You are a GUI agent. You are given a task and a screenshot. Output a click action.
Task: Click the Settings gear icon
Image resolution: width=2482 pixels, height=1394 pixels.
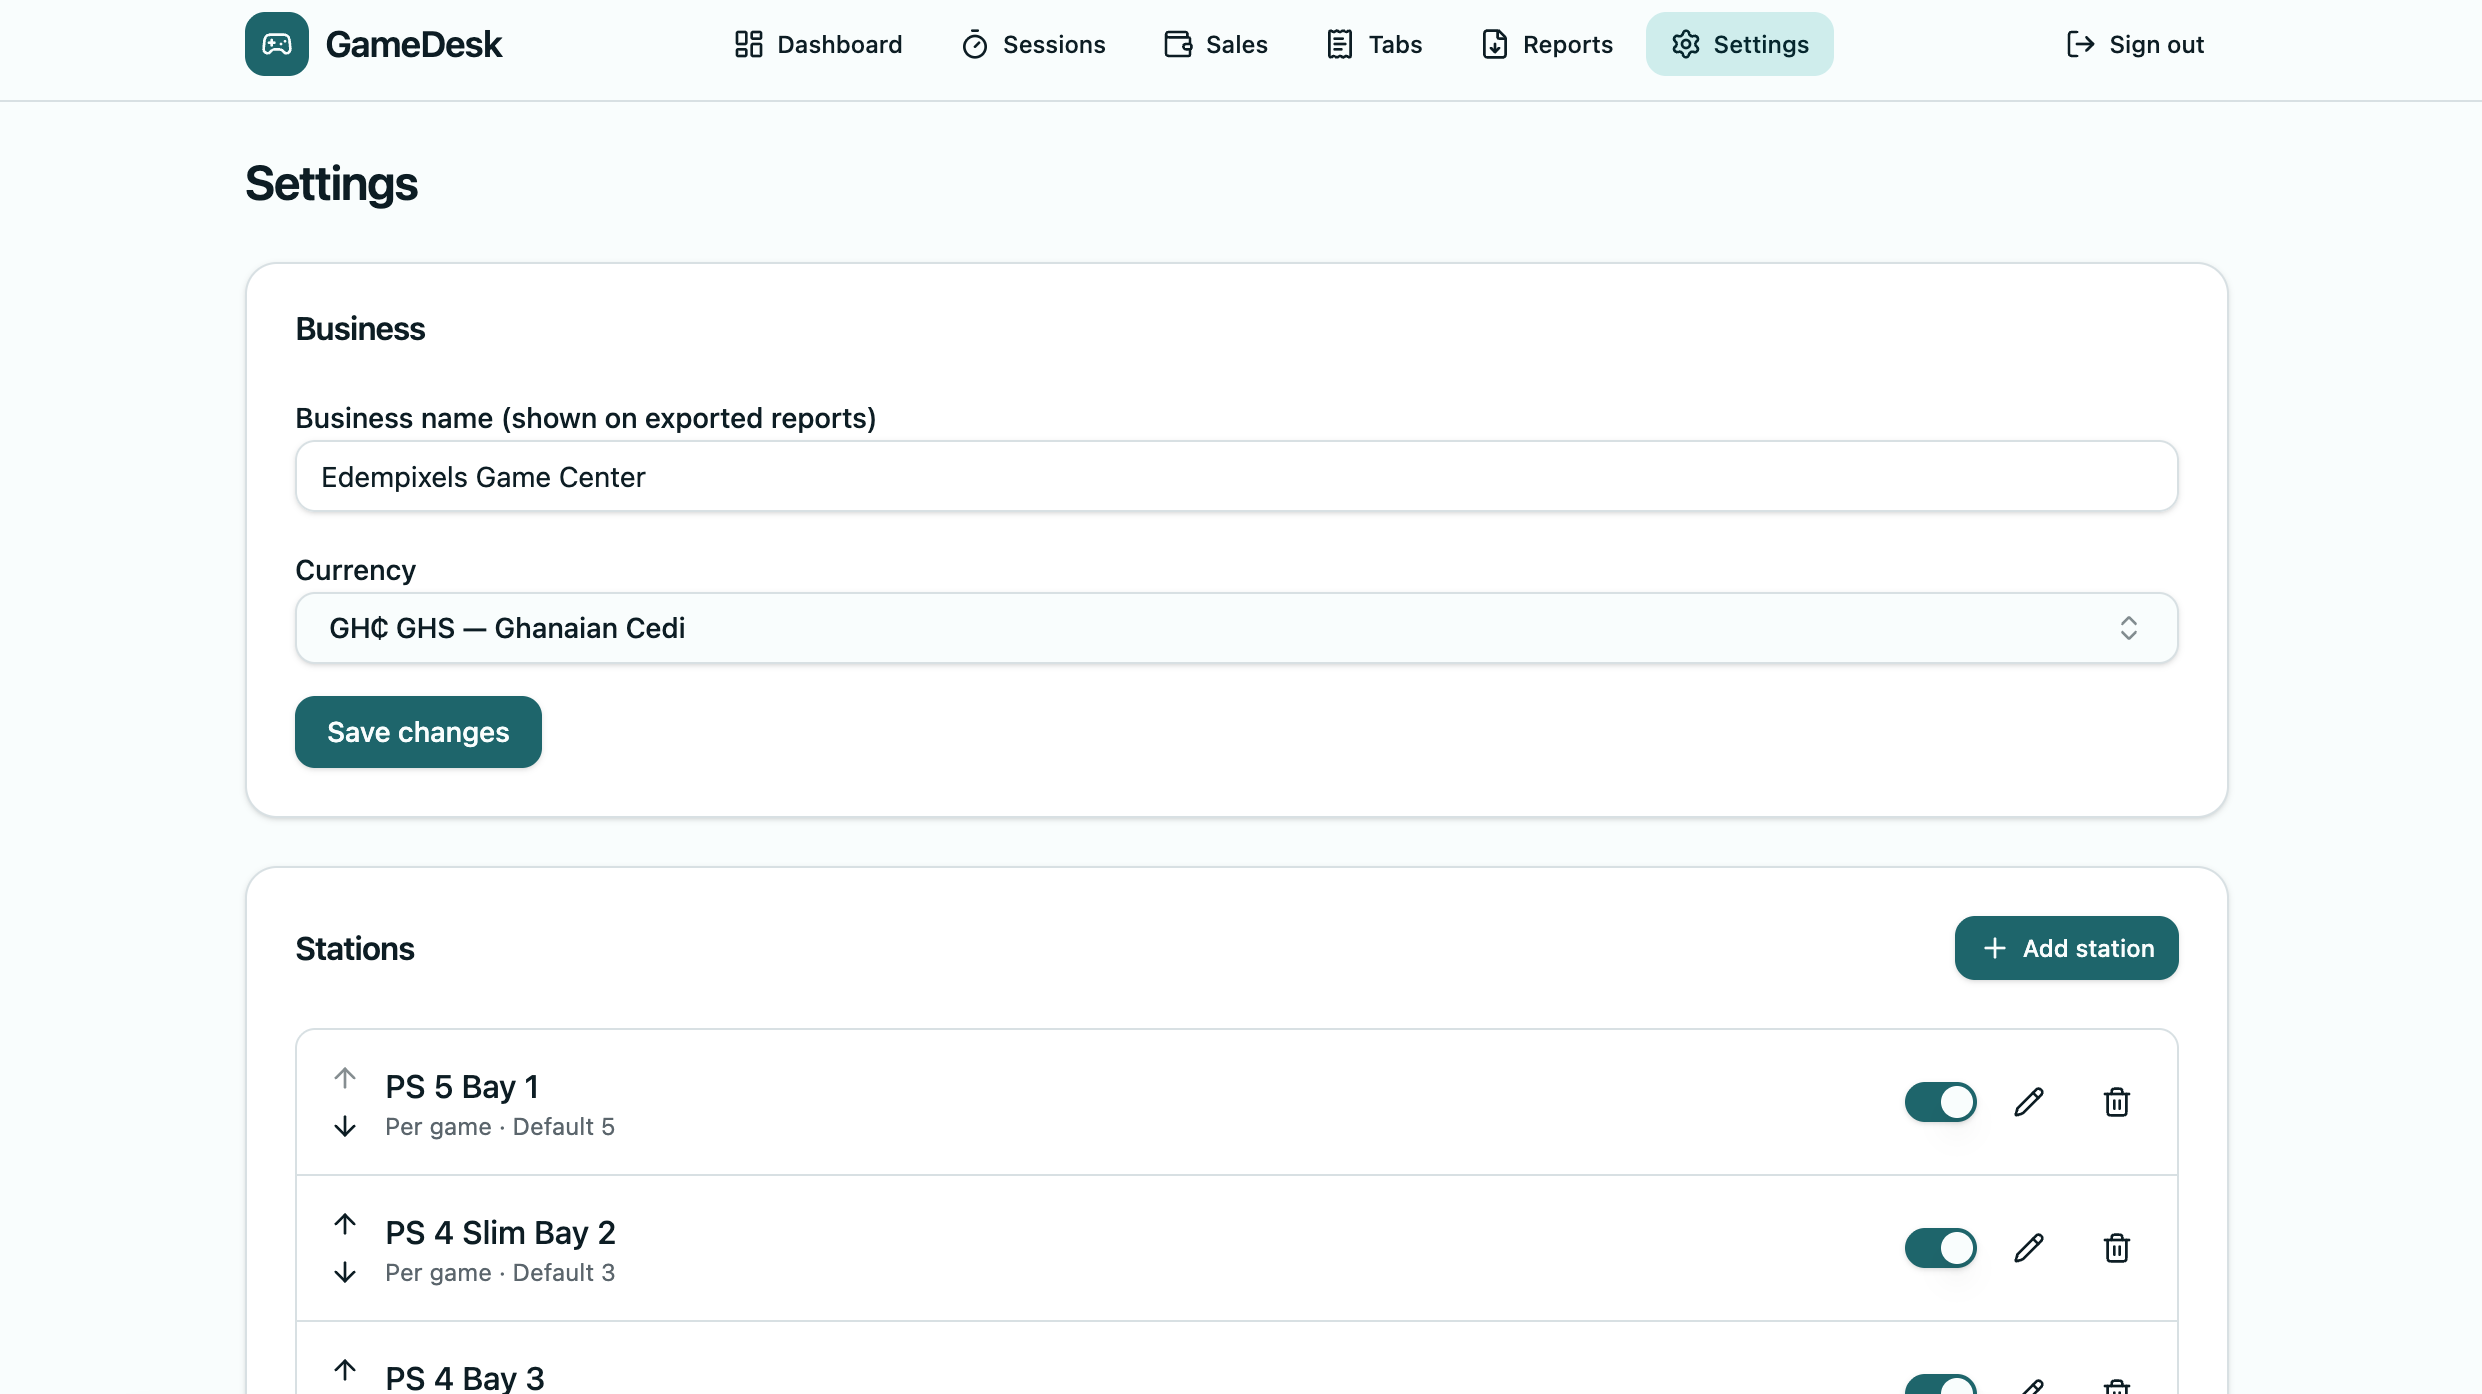pos(1686,44)
